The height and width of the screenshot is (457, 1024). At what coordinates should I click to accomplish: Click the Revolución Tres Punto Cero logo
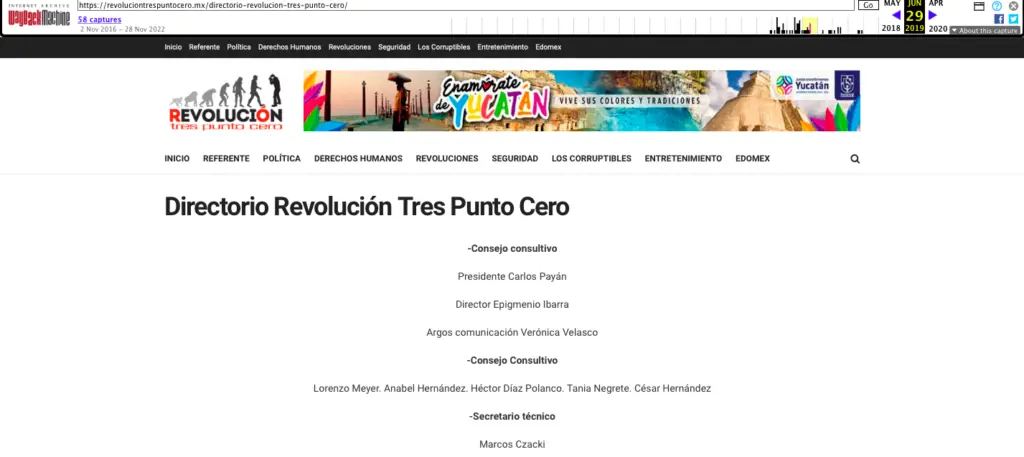point(226,102)
